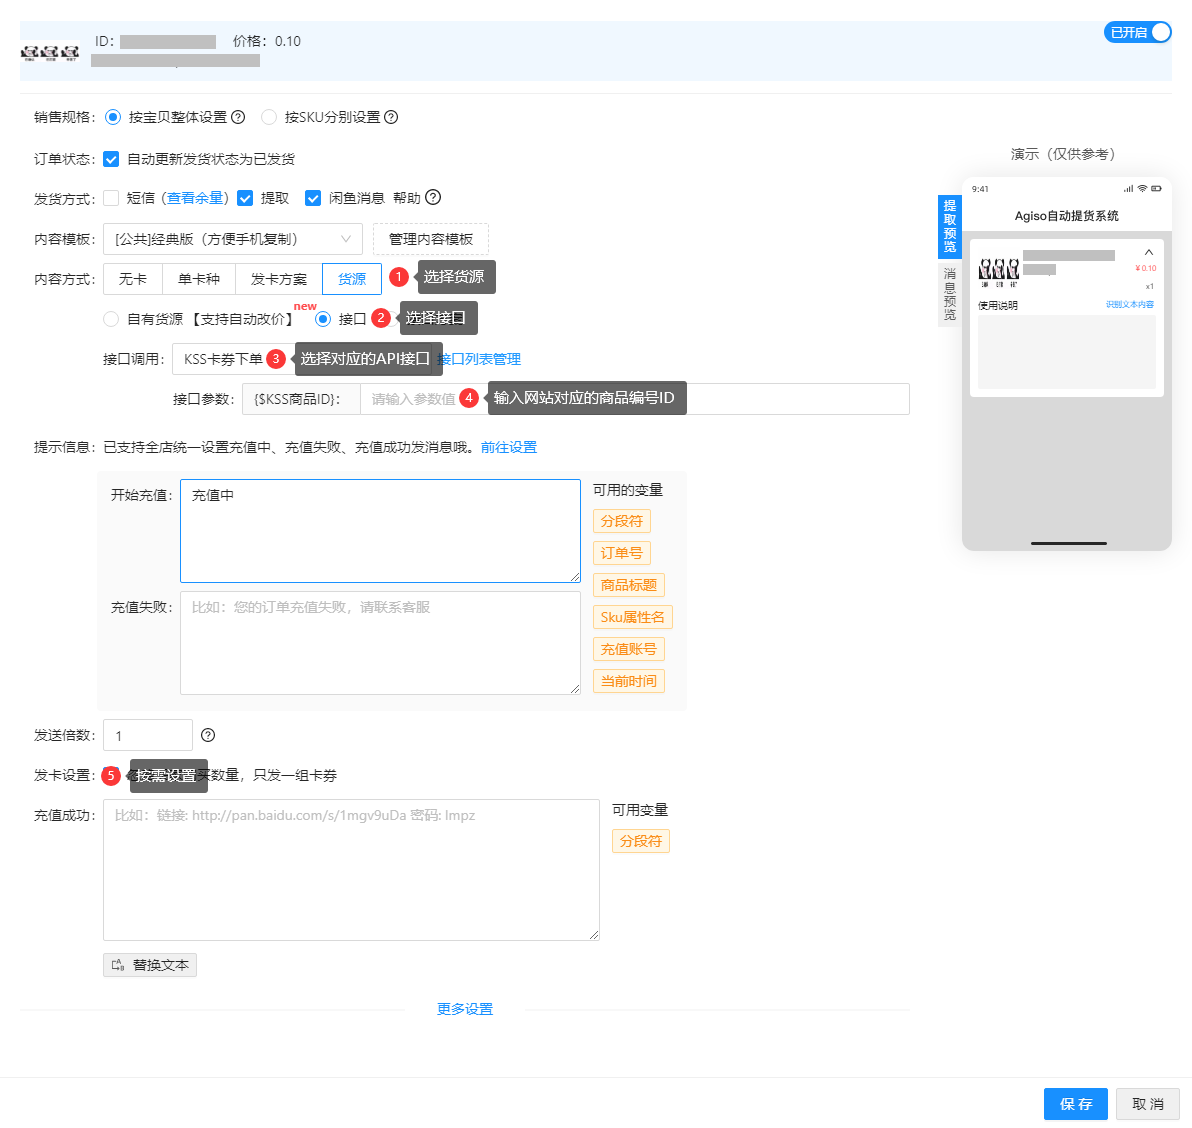Toggle the 已开启 switch off
Image resolution: width=1192 pixels, height=1128 pixels.
pyautogui.click(x=1138, y=32)
